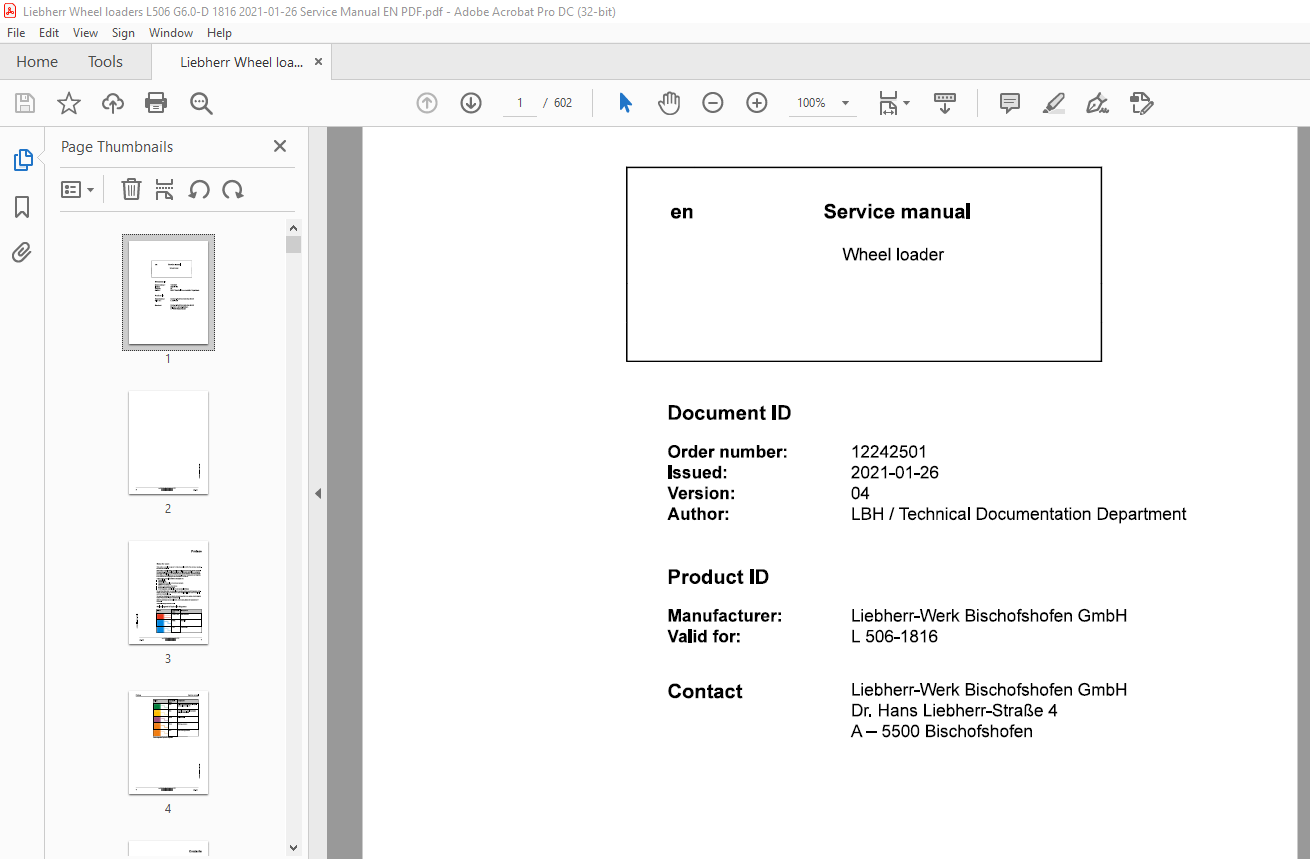Activate the hand pan tool
The height and width of the screenshot is (859, 1310).
click(669, 103)
